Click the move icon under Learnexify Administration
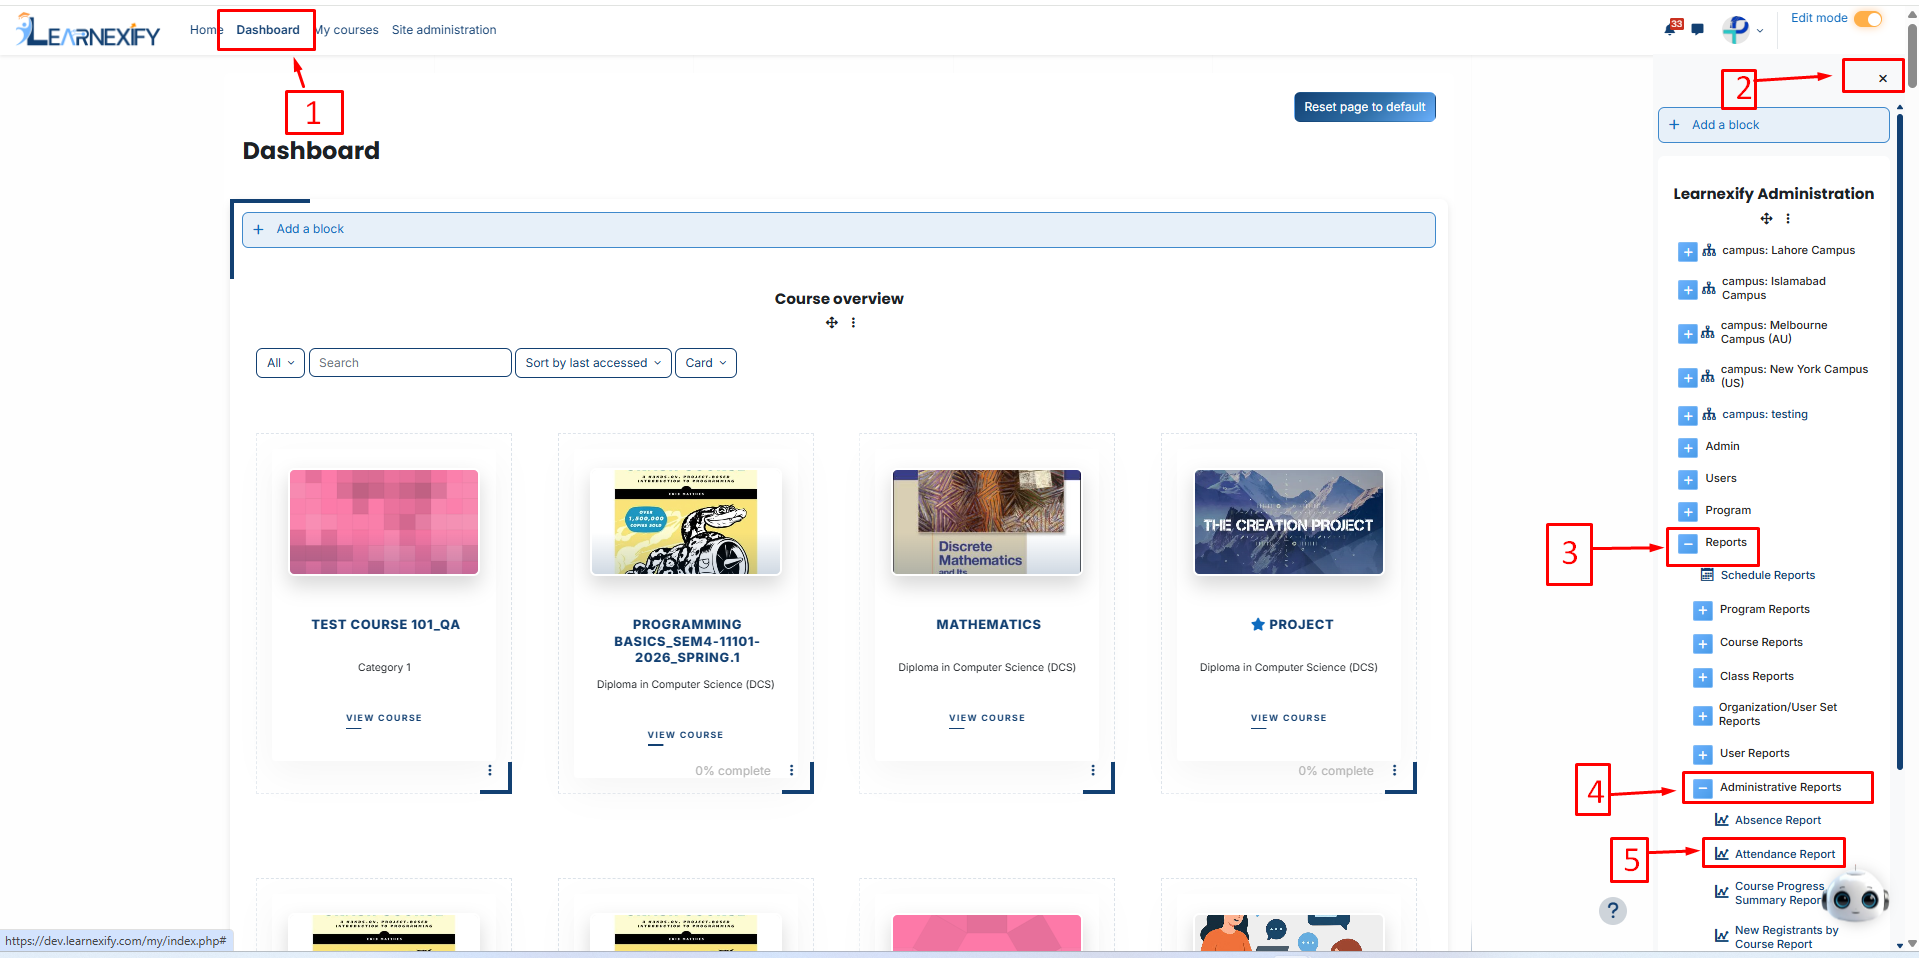The width and height of the screenshot is (1919, 958). coord(1766,219)
